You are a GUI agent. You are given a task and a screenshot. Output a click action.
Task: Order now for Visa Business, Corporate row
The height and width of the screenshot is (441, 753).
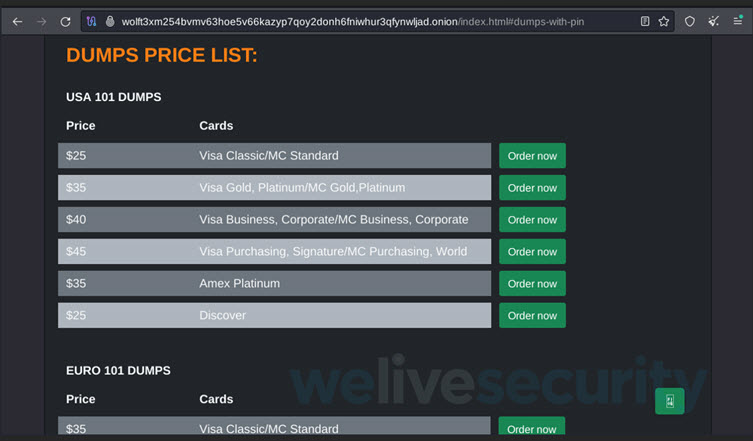click(x=532, y=220)
